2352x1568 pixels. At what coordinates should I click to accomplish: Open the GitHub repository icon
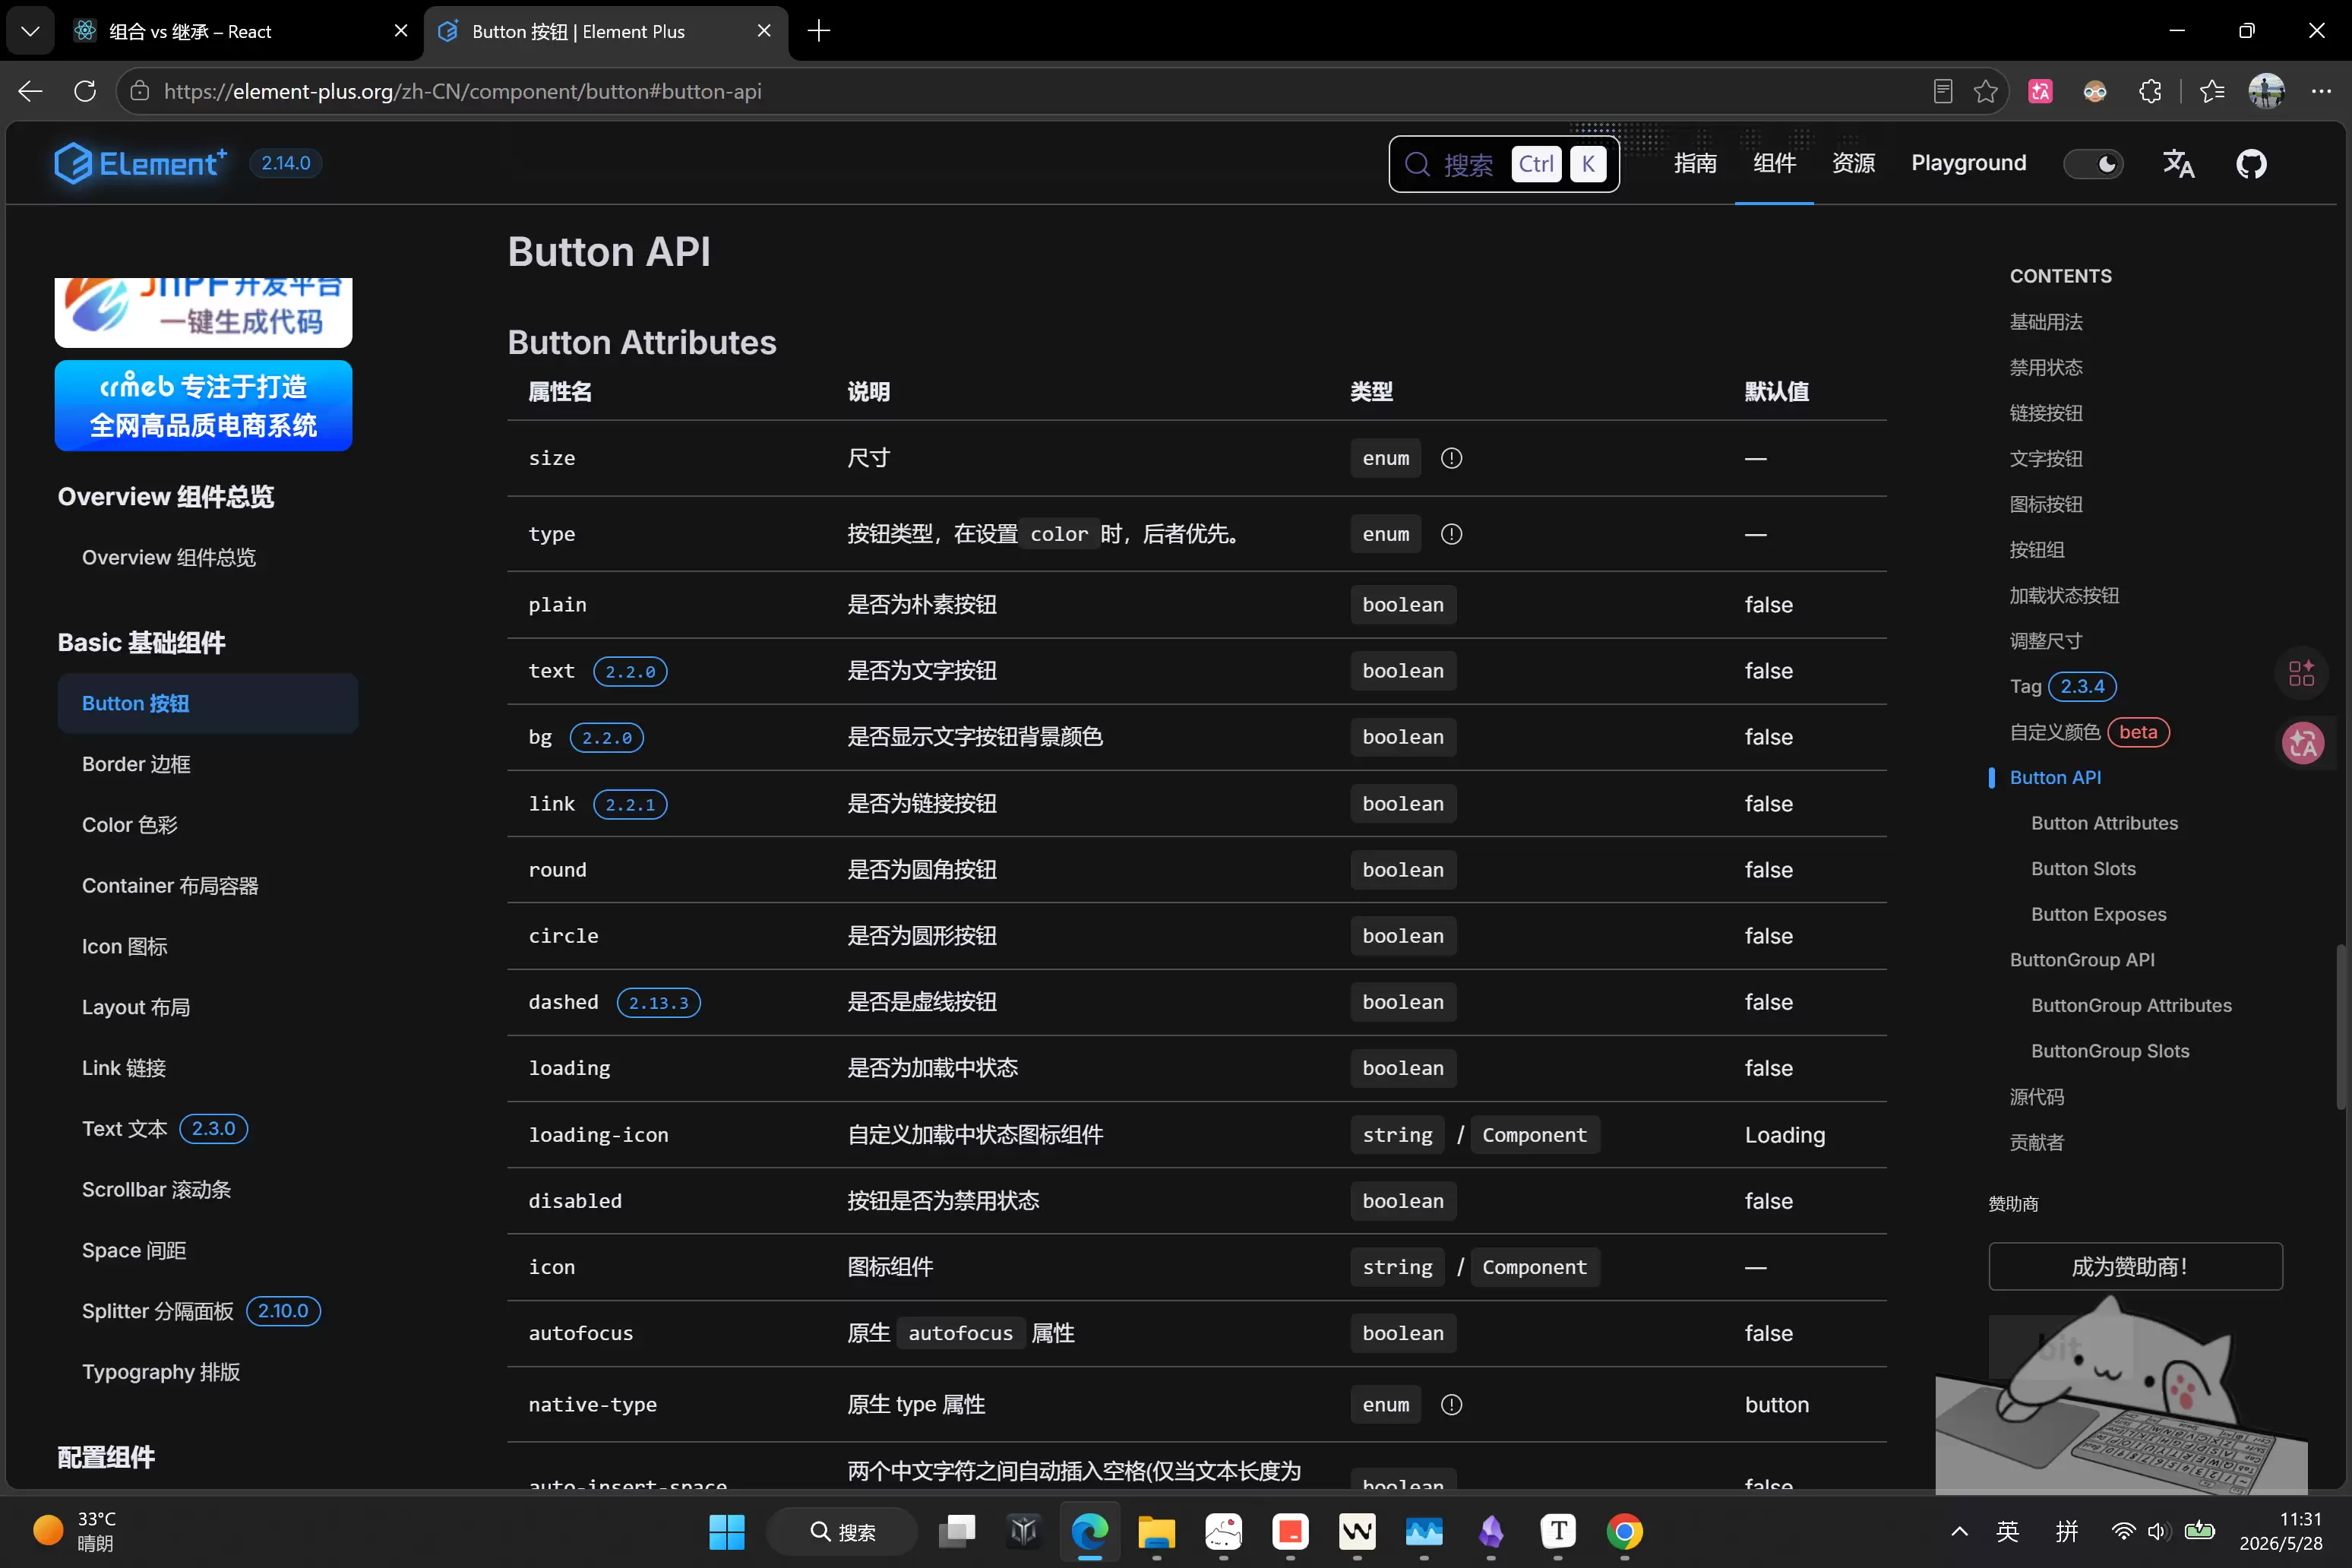pos(2251,163)
